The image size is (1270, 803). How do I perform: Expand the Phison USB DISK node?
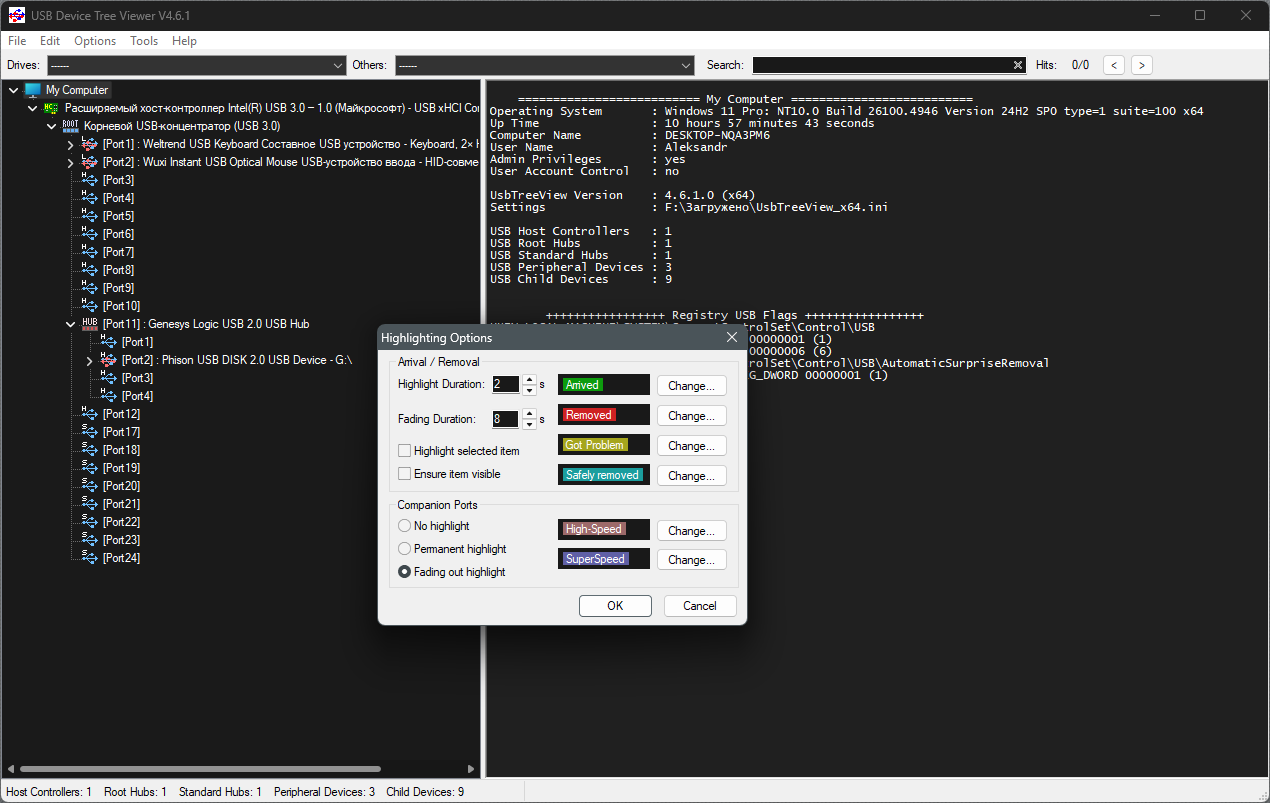tap(90, 360)
